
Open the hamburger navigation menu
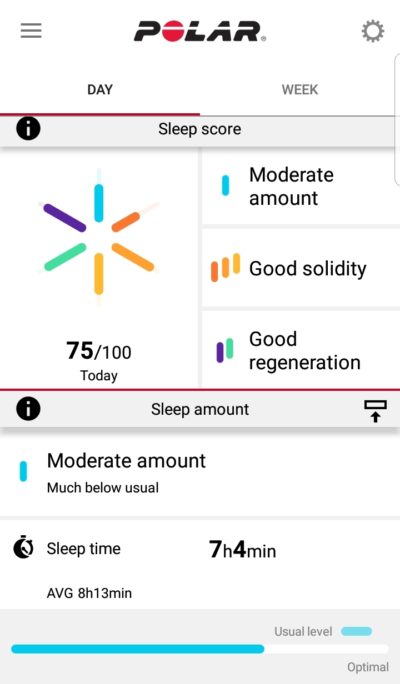click(31, 31)
